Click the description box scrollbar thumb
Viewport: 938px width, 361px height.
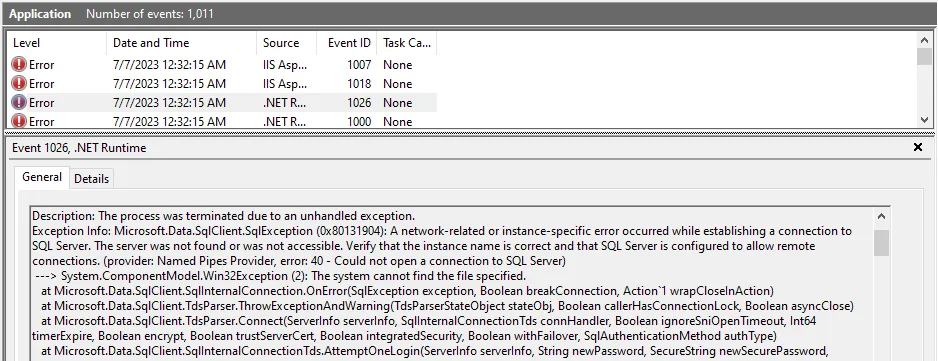[x=881, y=242]
